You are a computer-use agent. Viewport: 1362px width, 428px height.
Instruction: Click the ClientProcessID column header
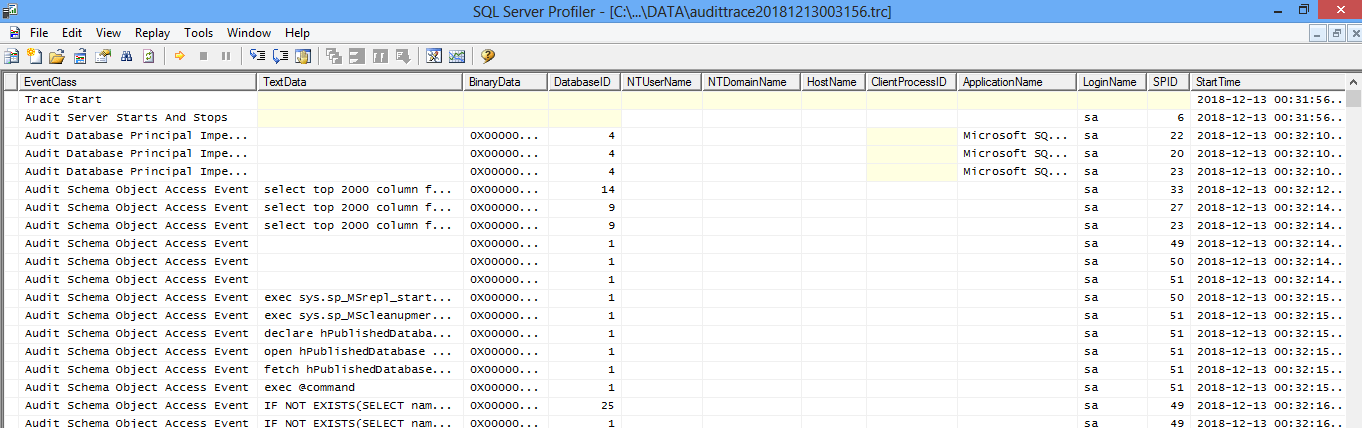click(912, 82)
